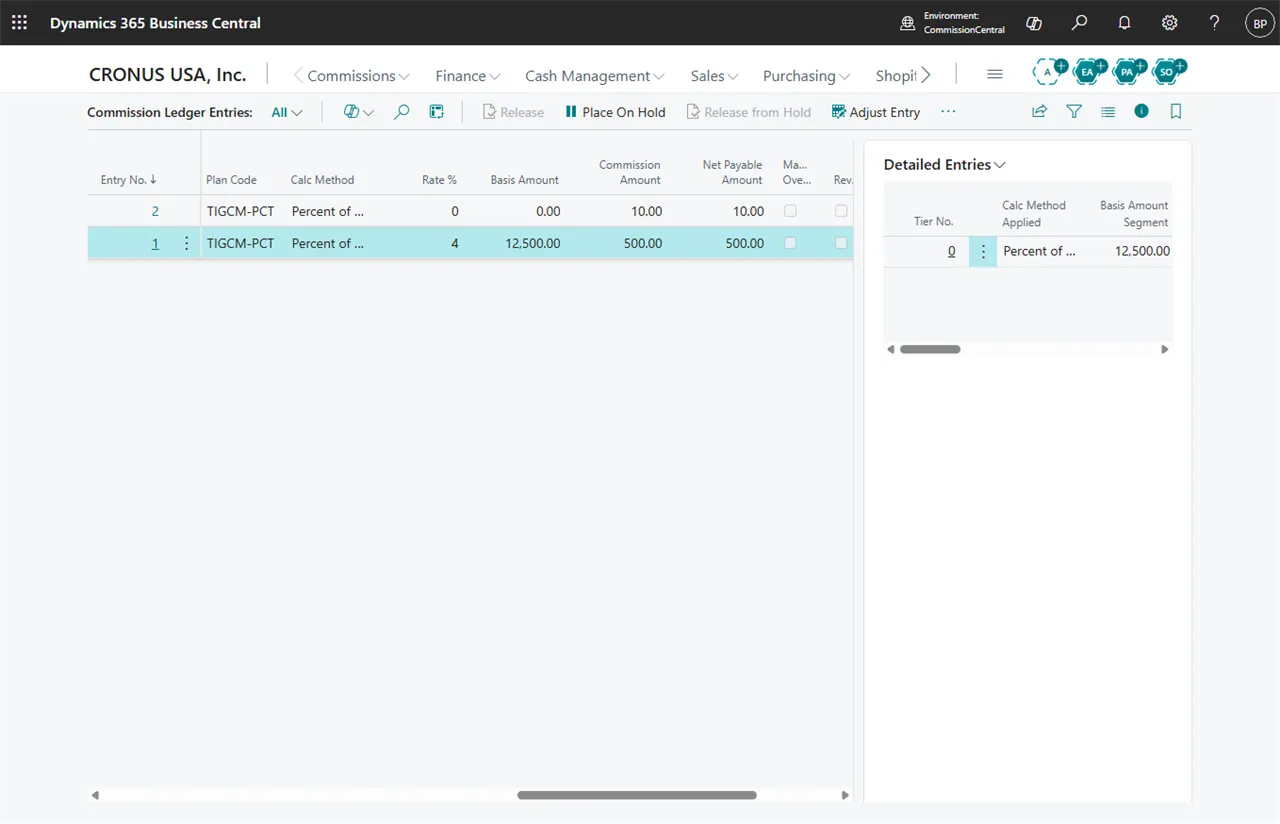Viewport: 1280px width, 824px height.
Task: Click Adjust Entry button
Action: tap(876, 112)
